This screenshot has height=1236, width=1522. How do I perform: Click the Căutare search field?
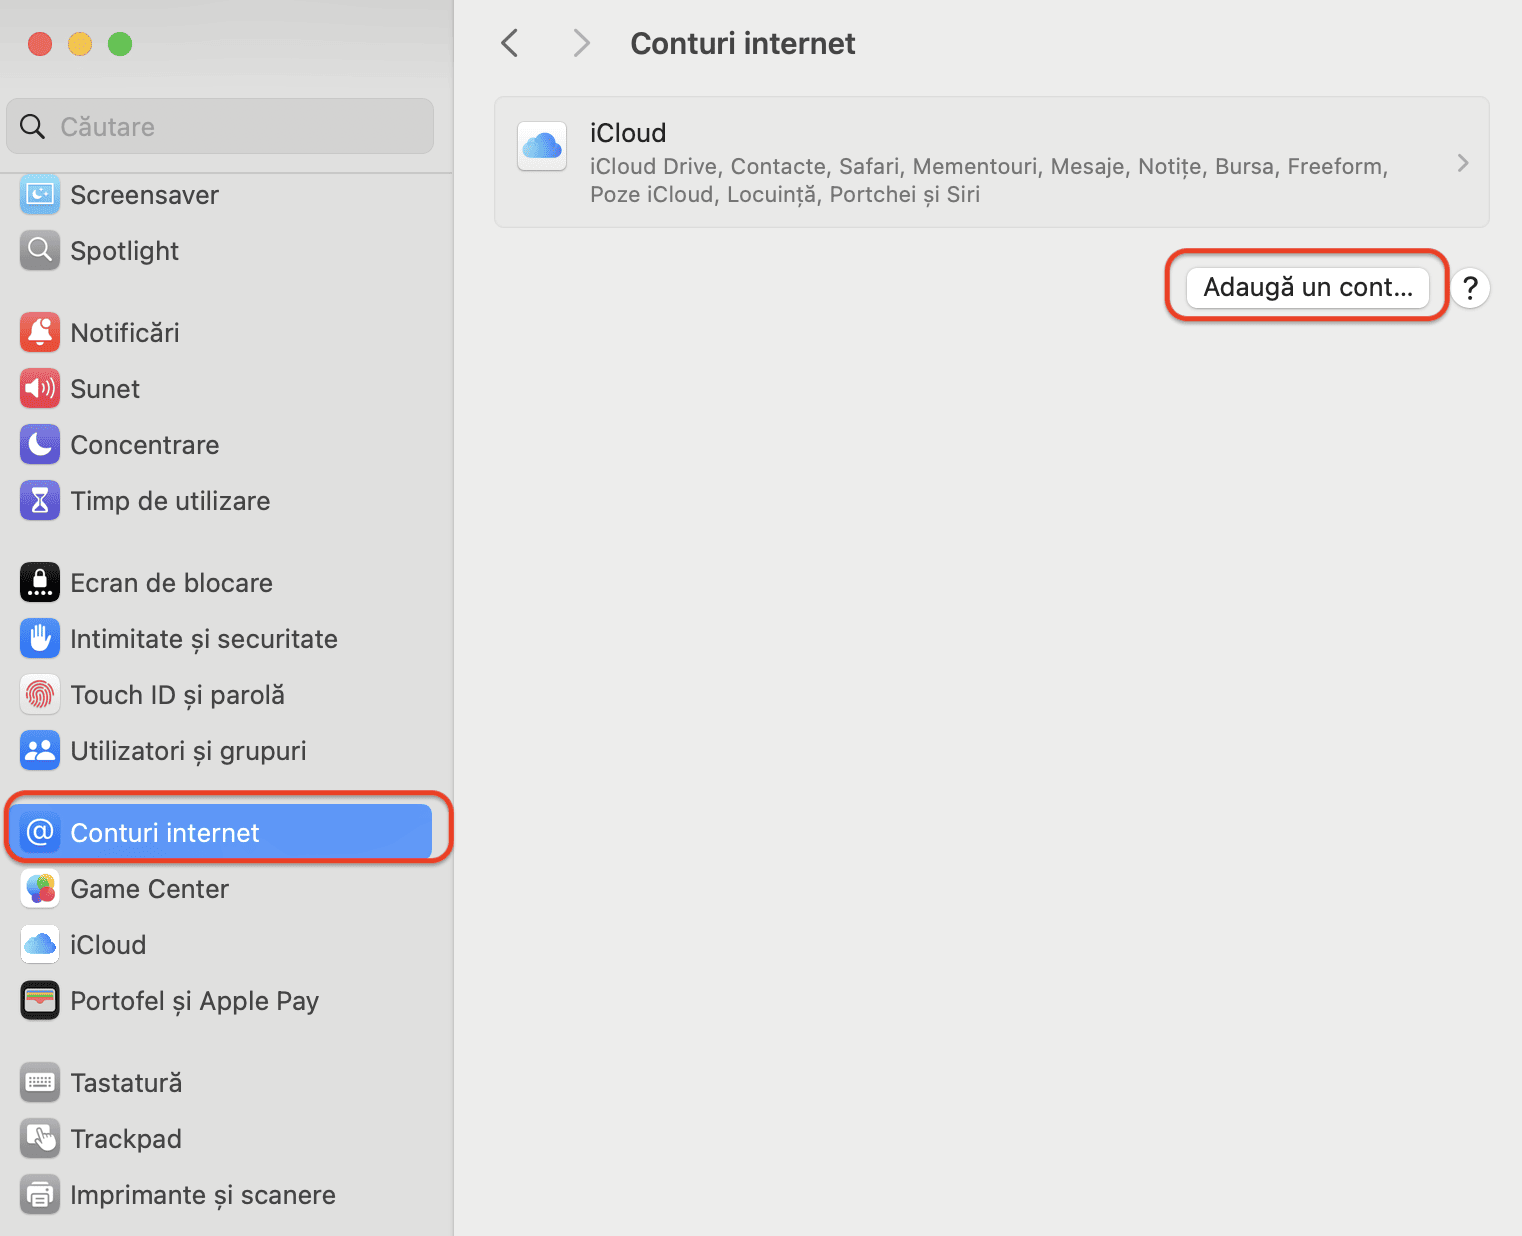tap(220, 126)
